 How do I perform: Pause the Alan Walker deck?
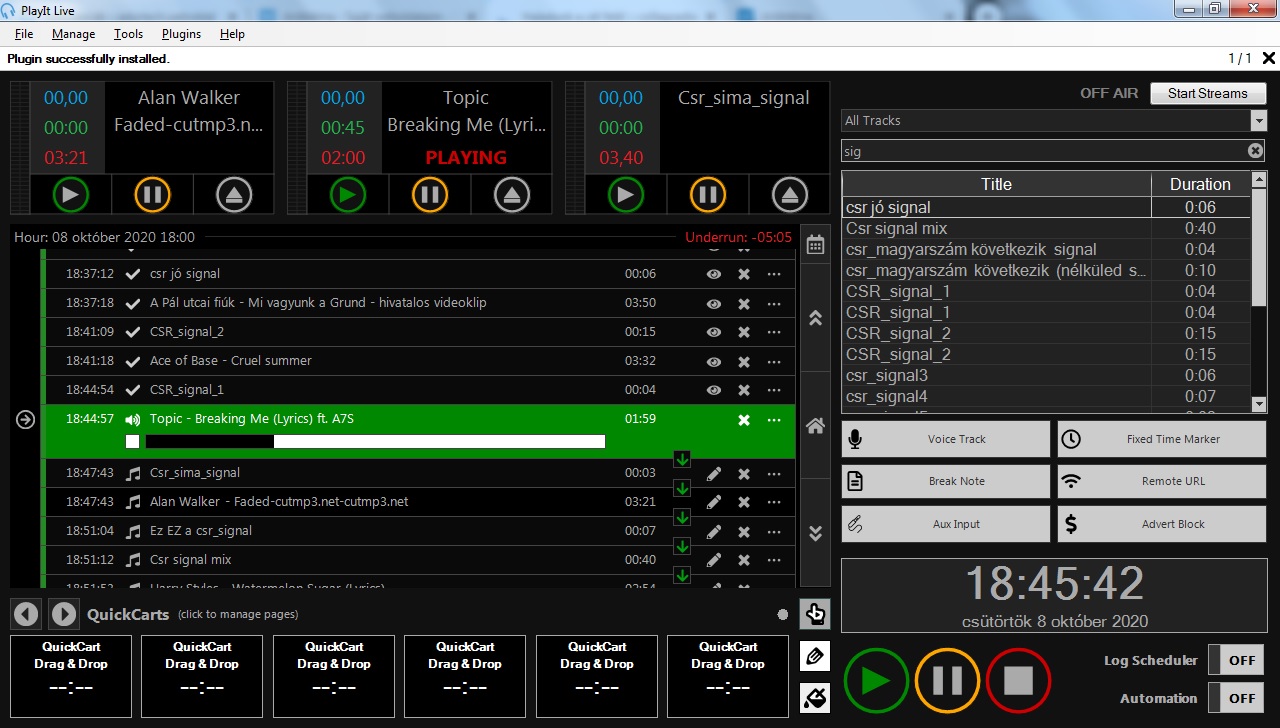click(152, 194)
